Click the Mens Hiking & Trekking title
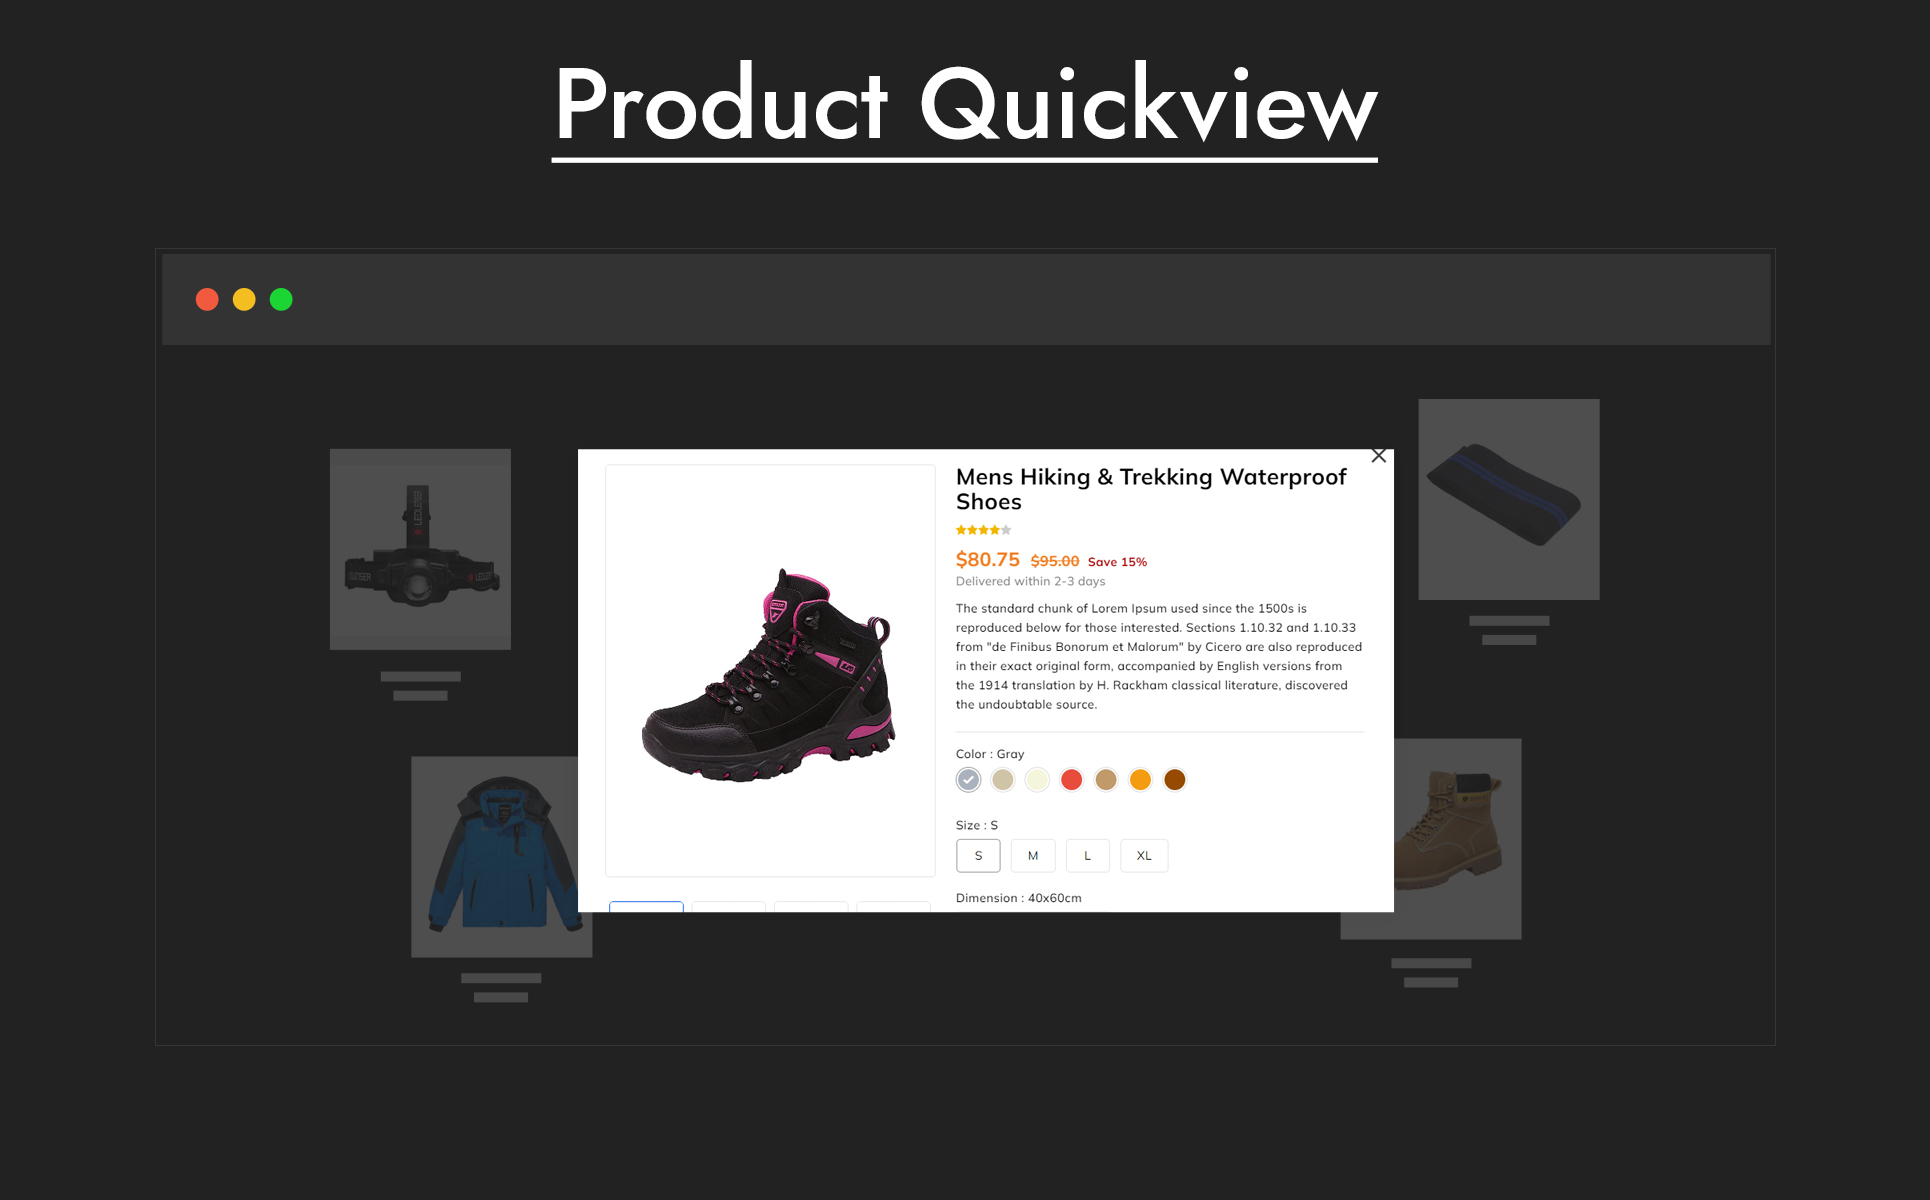Viewport: 1930px width, 1200px height. tap(1151, 489)
